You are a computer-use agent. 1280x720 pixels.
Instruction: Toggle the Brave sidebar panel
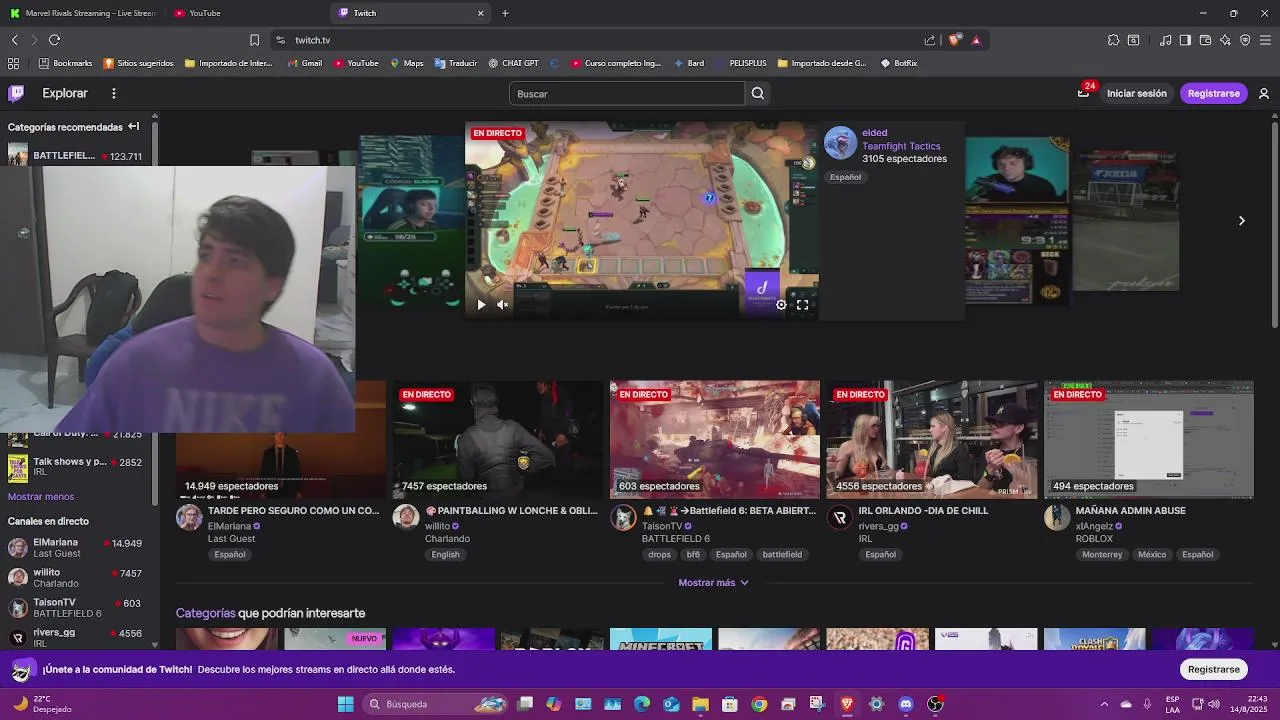point(1185,40)
